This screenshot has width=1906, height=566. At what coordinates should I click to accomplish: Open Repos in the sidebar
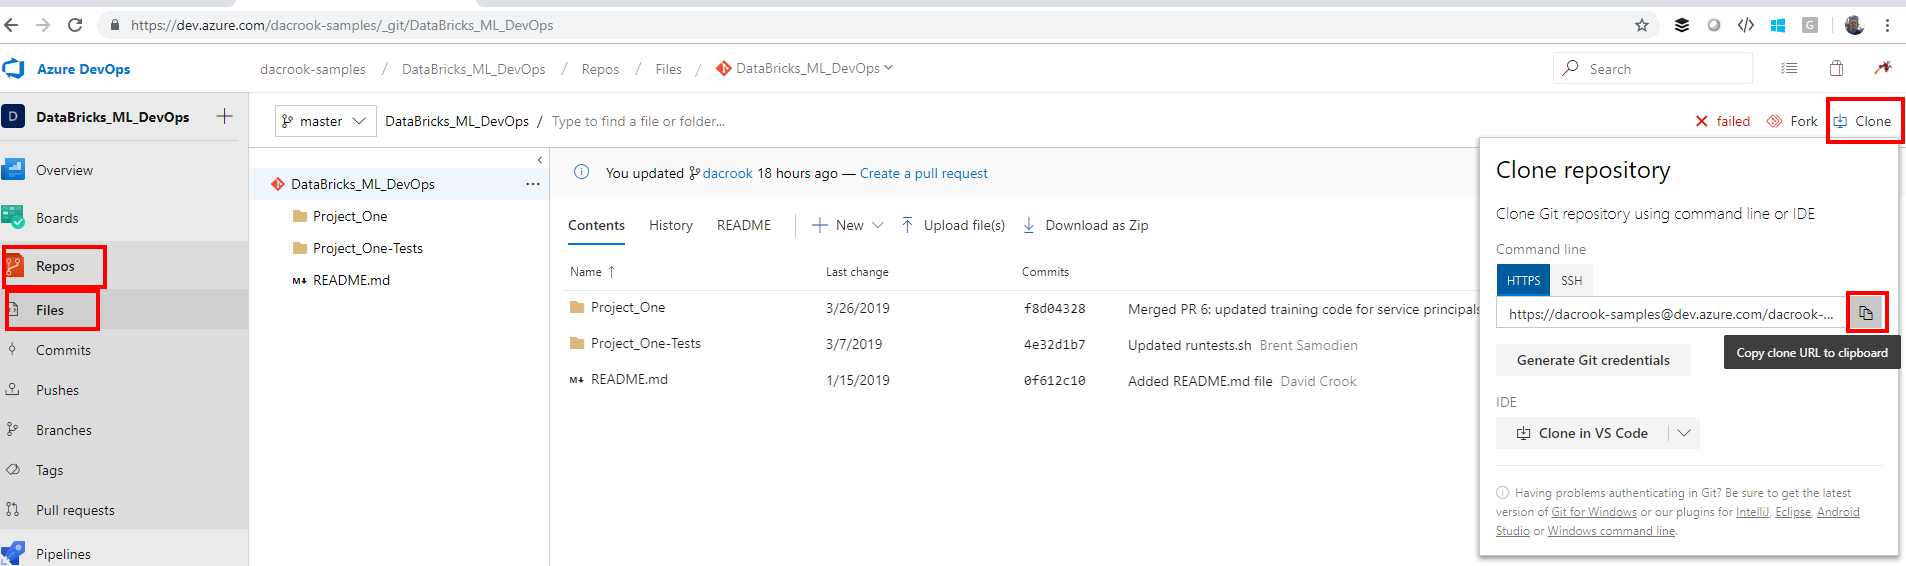click(x=55, y=266)
